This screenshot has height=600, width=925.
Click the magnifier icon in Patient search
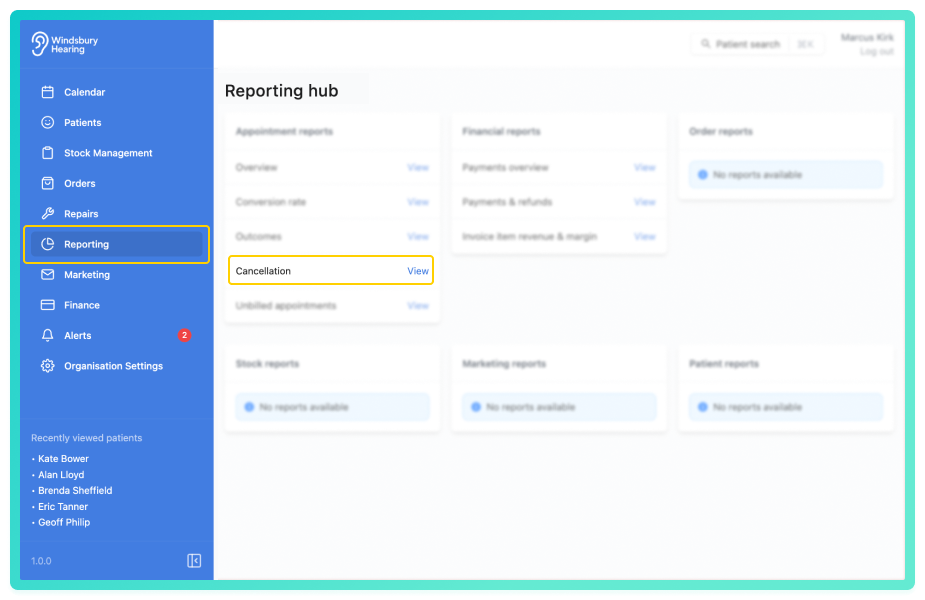pyautogui.click(x=706, y=44)
